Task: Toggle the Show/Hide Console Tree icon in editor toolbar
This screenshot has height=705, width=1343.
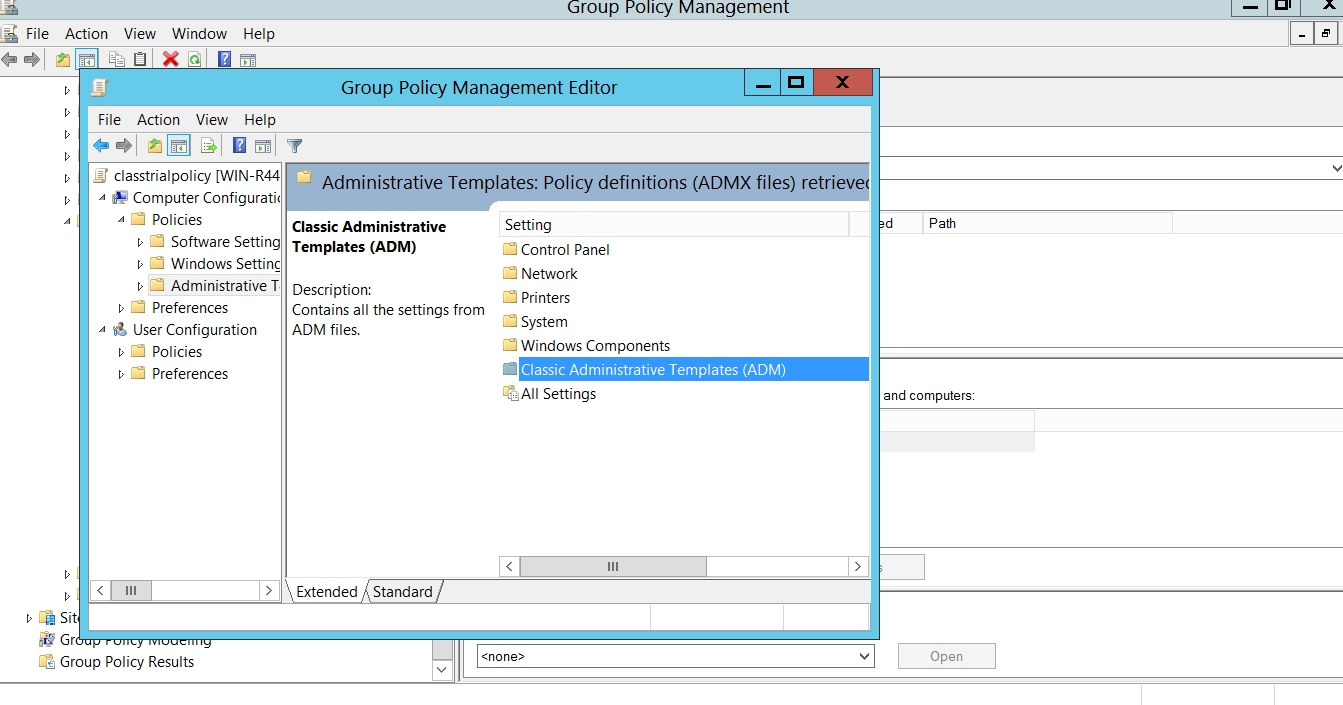Action: pos(179,146)
